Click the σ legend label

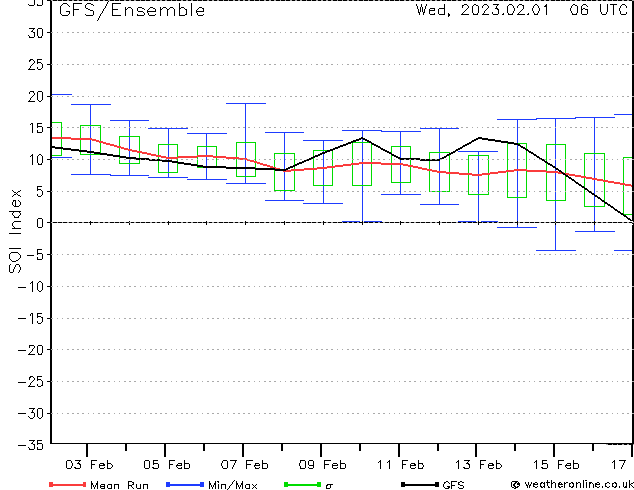(x=329, y=486)
